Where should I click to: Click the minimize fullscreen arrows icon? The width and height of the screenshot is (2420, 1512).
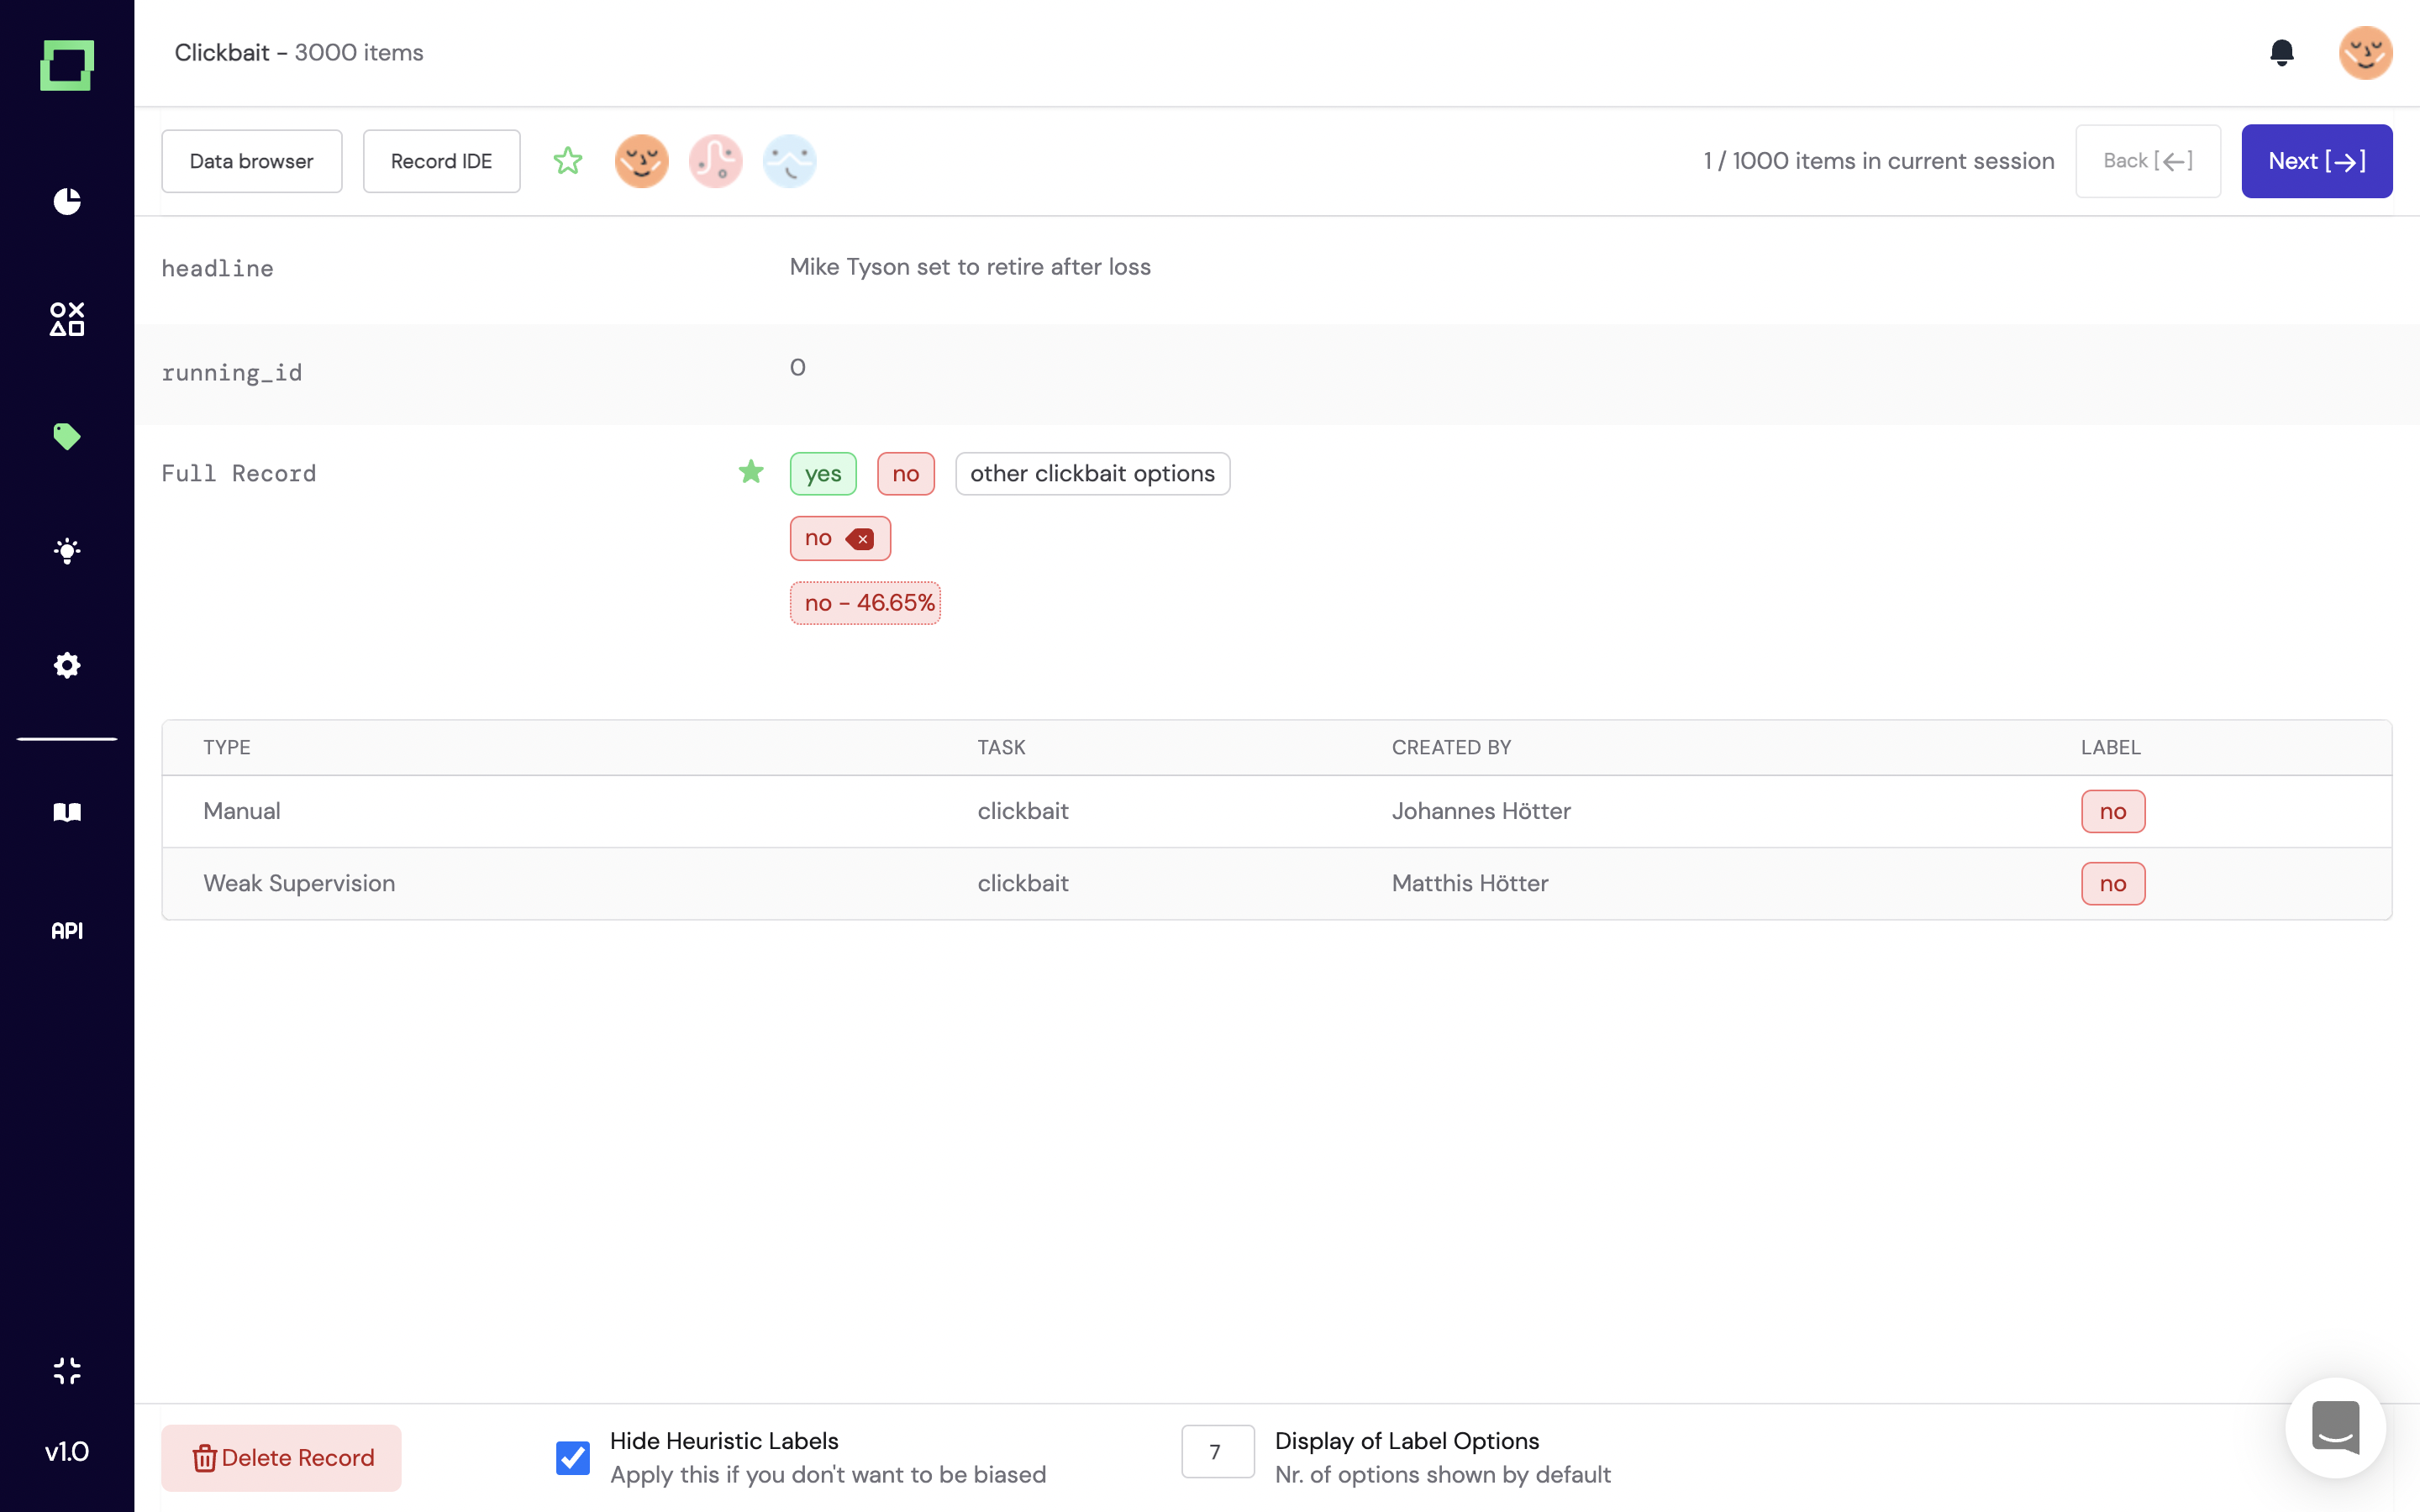coord(67,1370)
